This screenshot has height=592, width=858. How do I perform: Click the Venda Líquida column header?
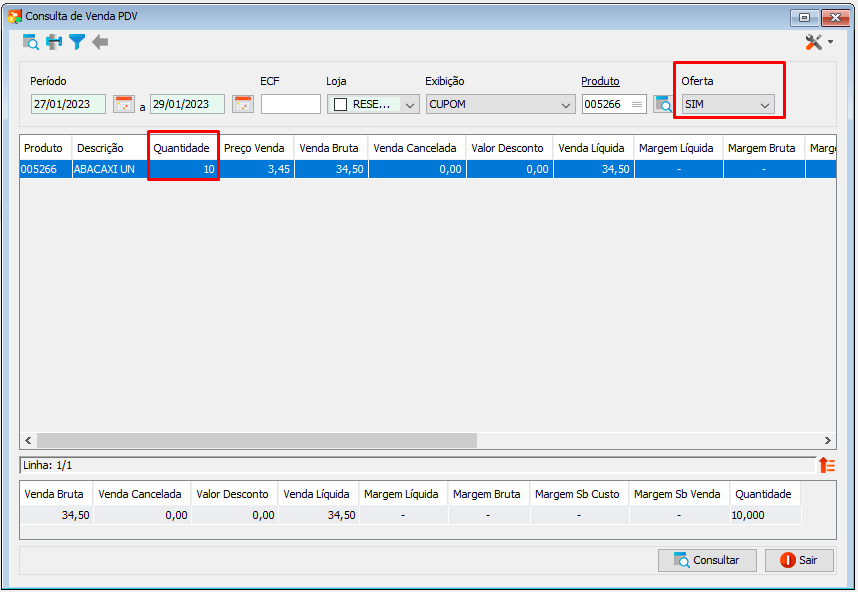pos(592,148)
